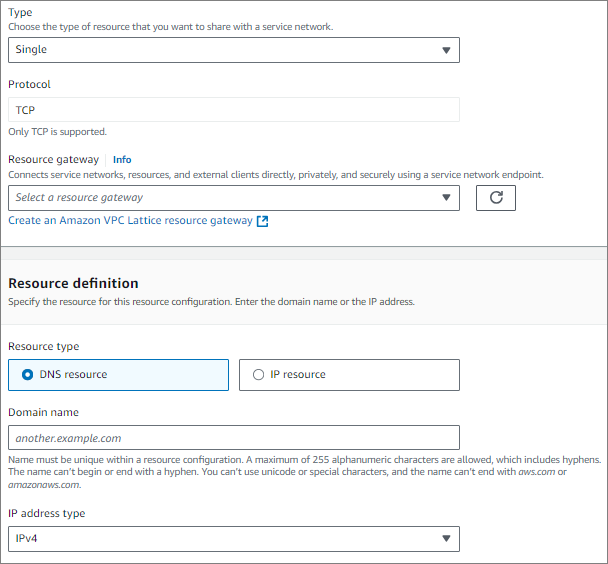Click the IP address type label

47,513
